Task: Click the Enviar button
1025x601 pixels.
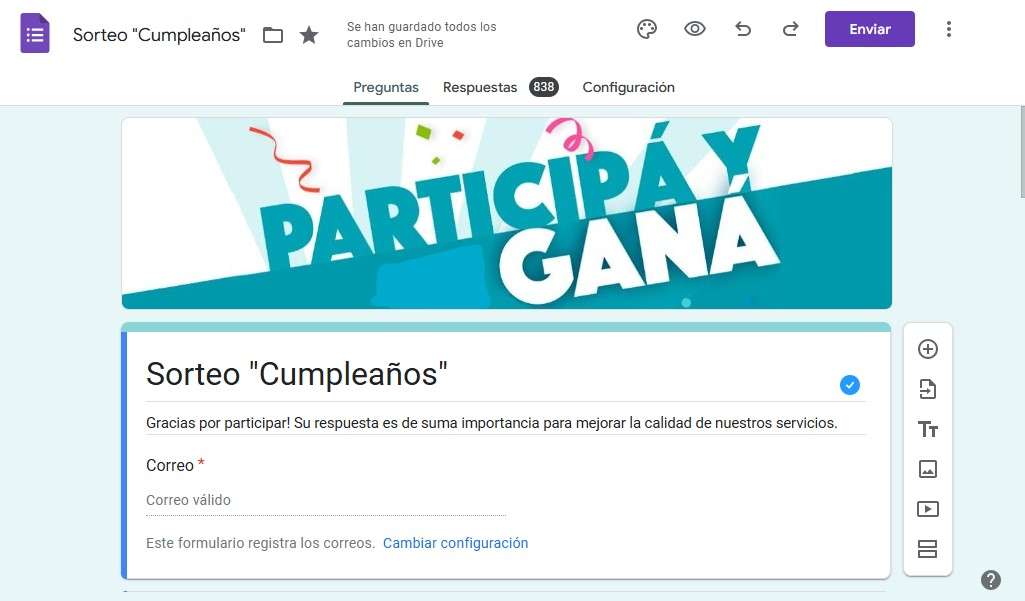Action: (x=869, y=29)
